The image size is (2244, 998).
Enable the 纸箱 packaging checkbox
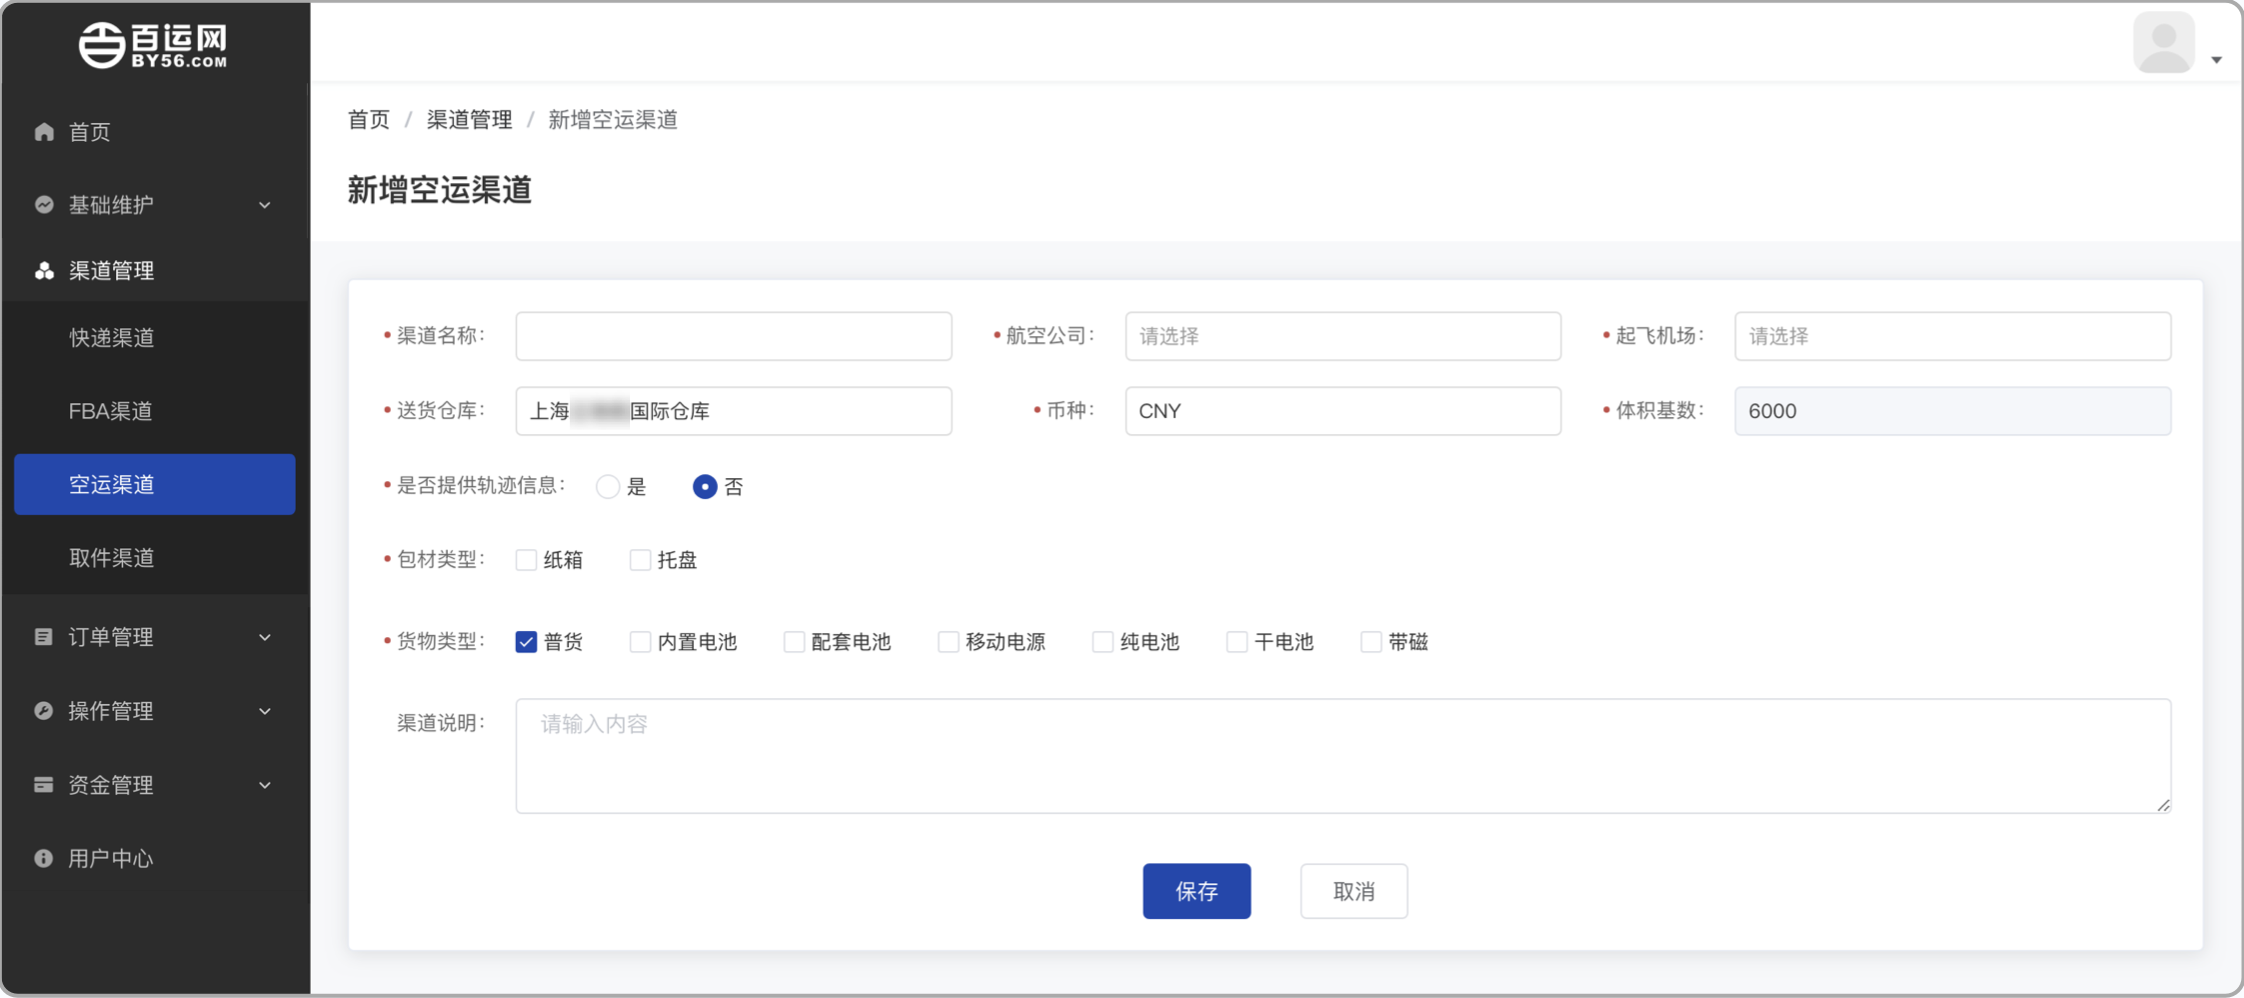coord(526,560)
